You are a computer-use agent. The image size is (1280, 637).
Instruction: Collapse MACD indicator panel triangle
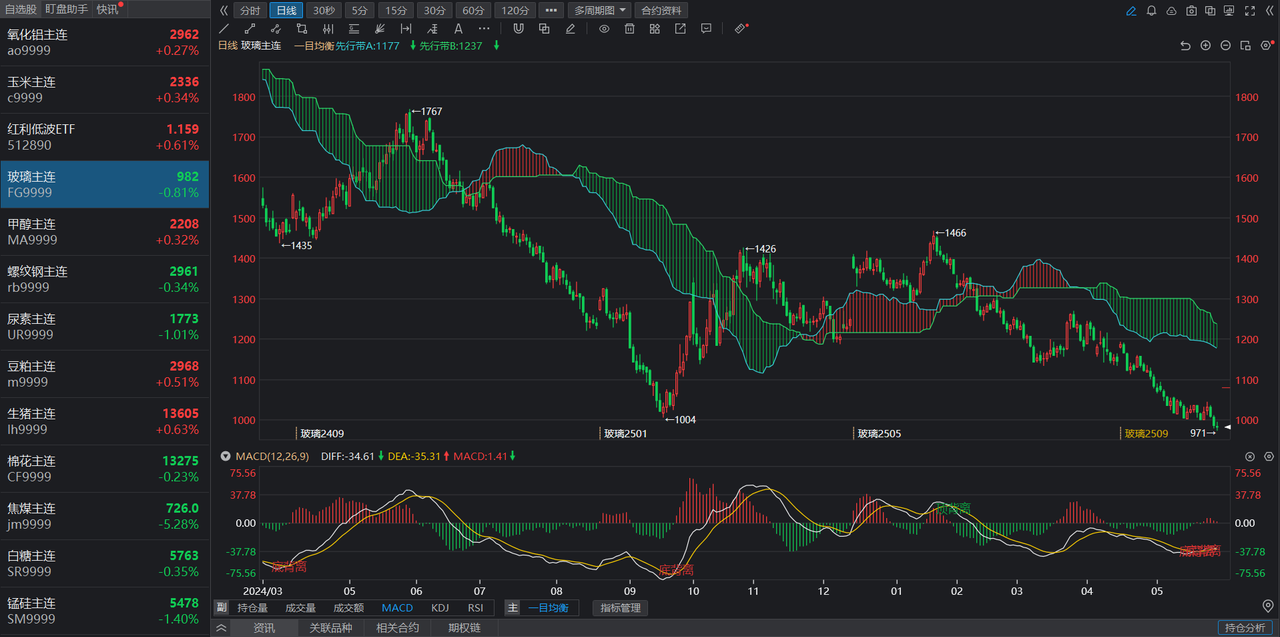click(x=225, y=456)
